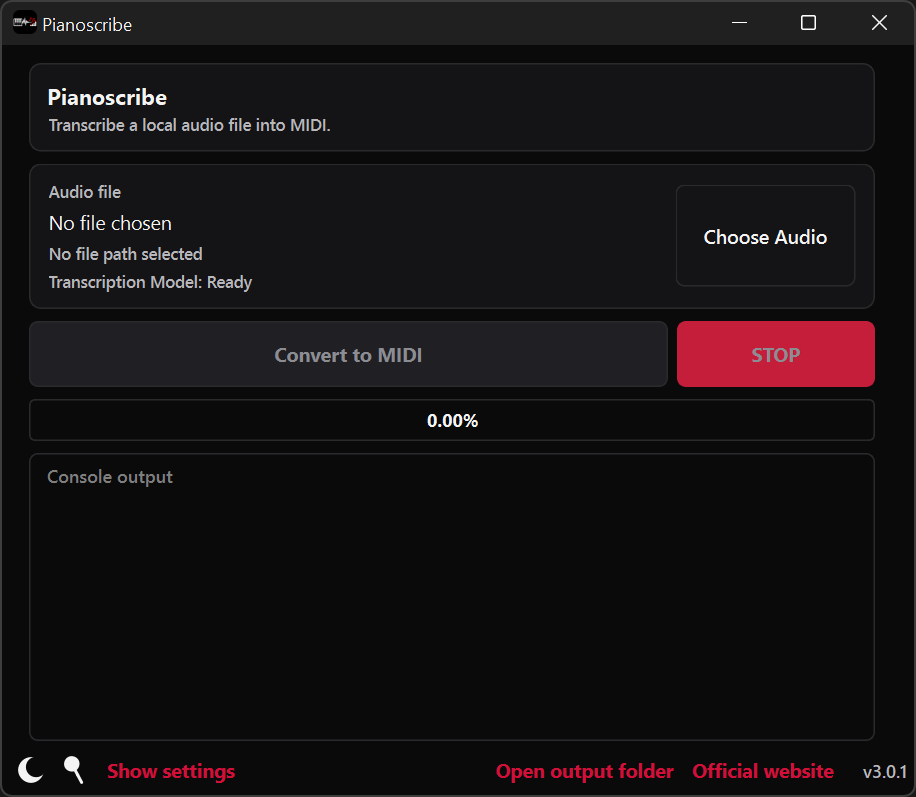Screen dimensions: 916x797
Task: Click the bold Pianoscribe heading
Action: pos(107,98)
